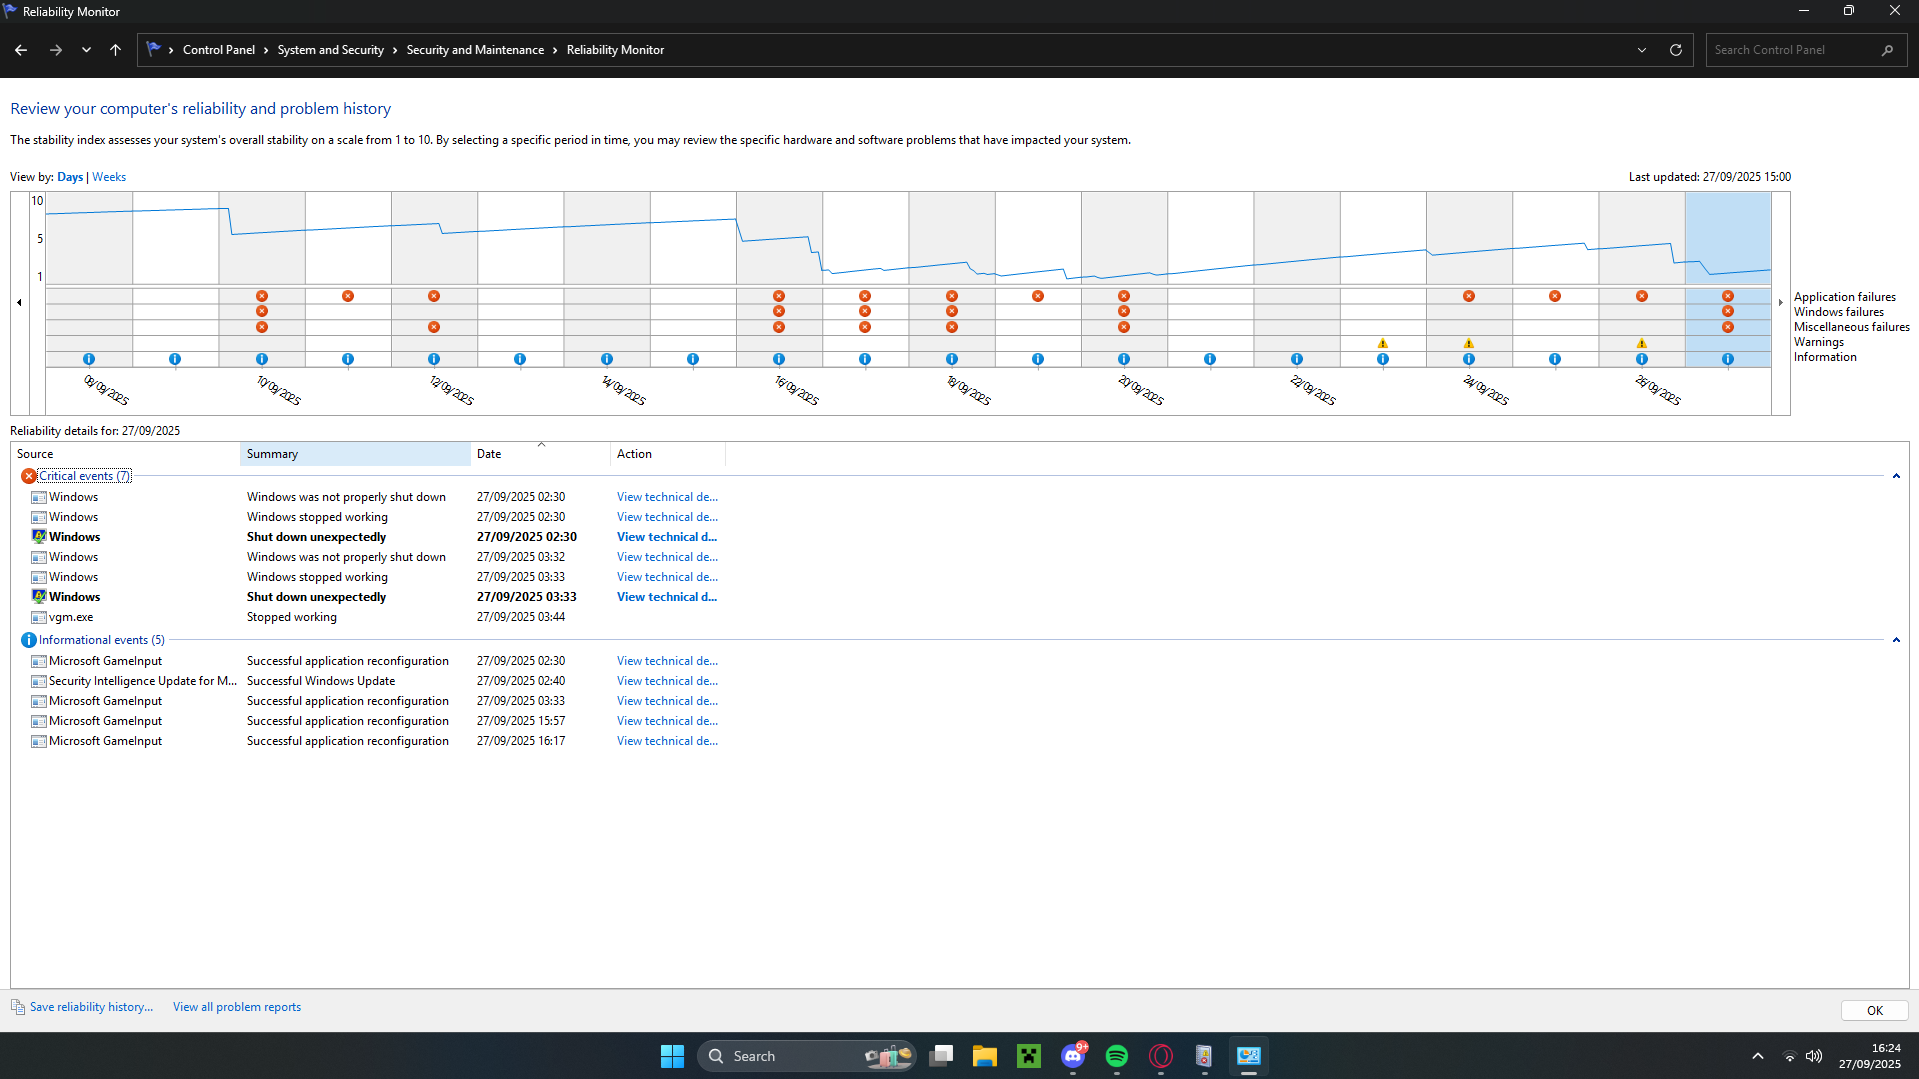Click the volume speaker tray icon
The width and height of the screenshot is (1919, 1079).
(x=1814, y=1056)
